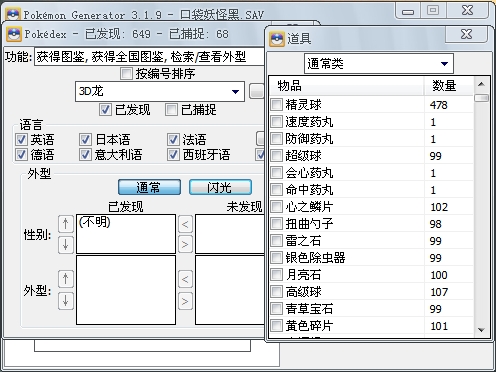Toggle the 德语 language checkbox
496x372 pixels.
pyautogui.click(x=21, y=154)
